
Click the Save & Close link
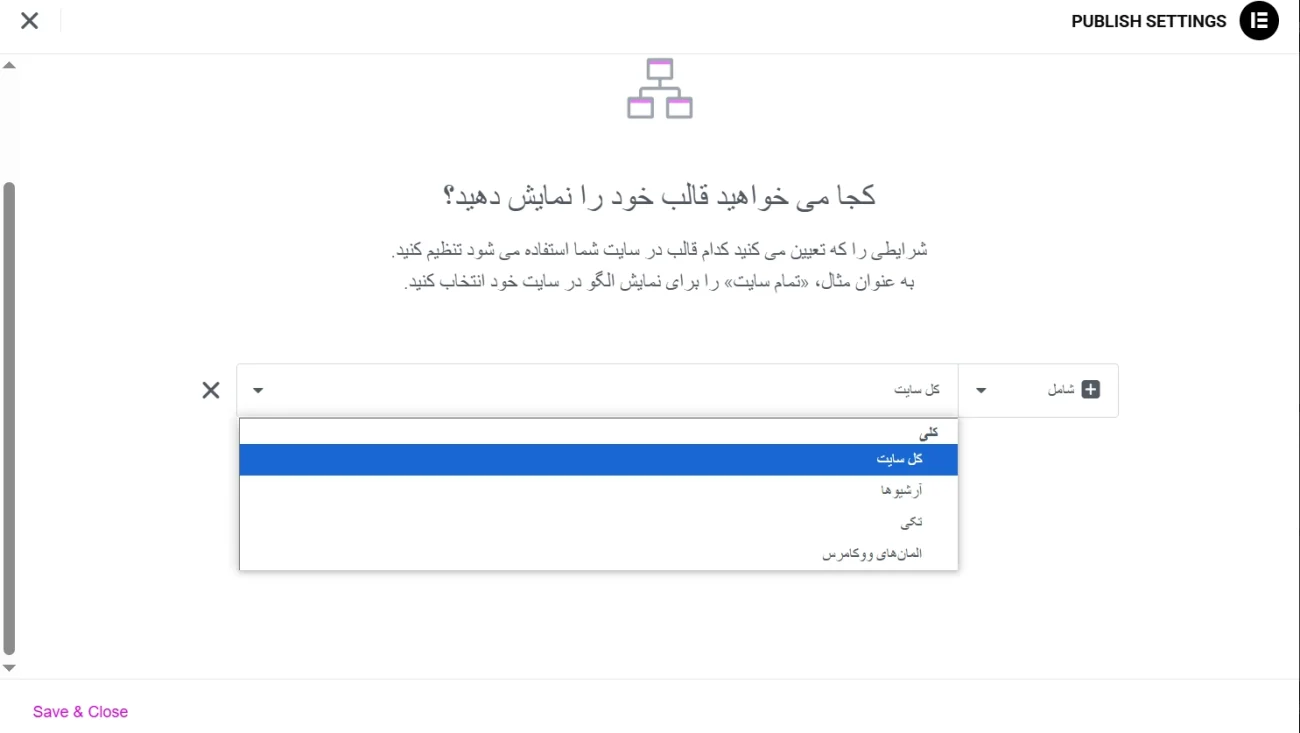click(x=80, y=711)
